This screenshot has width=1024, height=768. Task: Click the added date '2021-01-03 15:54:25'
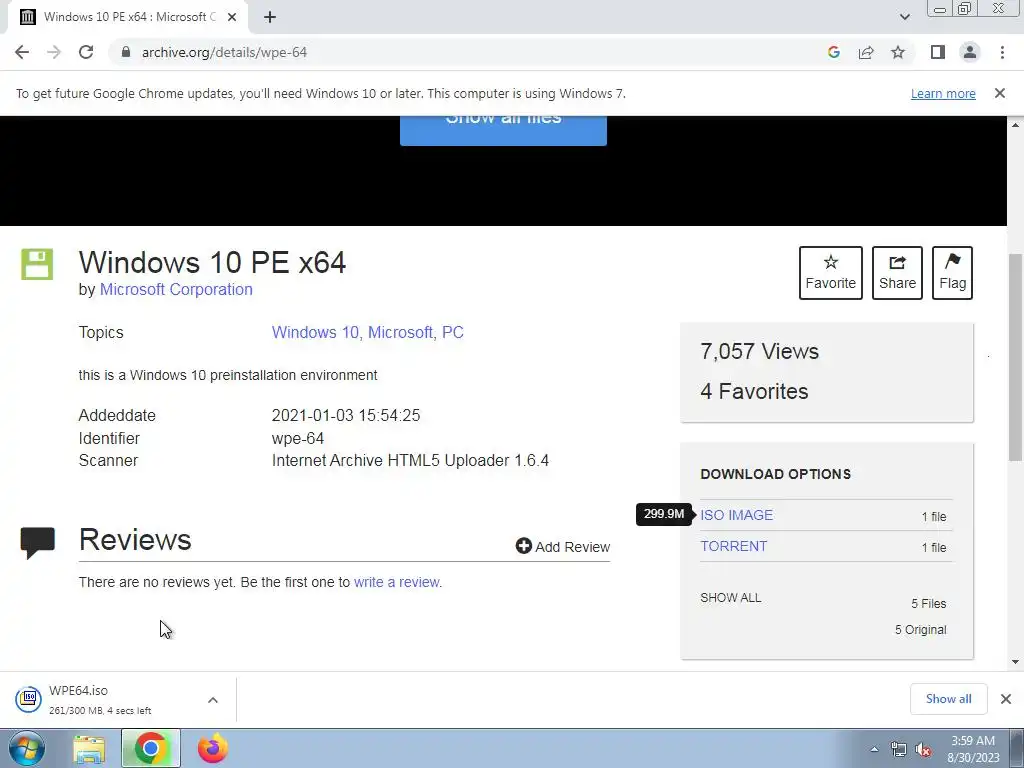[x=346, y=415]
